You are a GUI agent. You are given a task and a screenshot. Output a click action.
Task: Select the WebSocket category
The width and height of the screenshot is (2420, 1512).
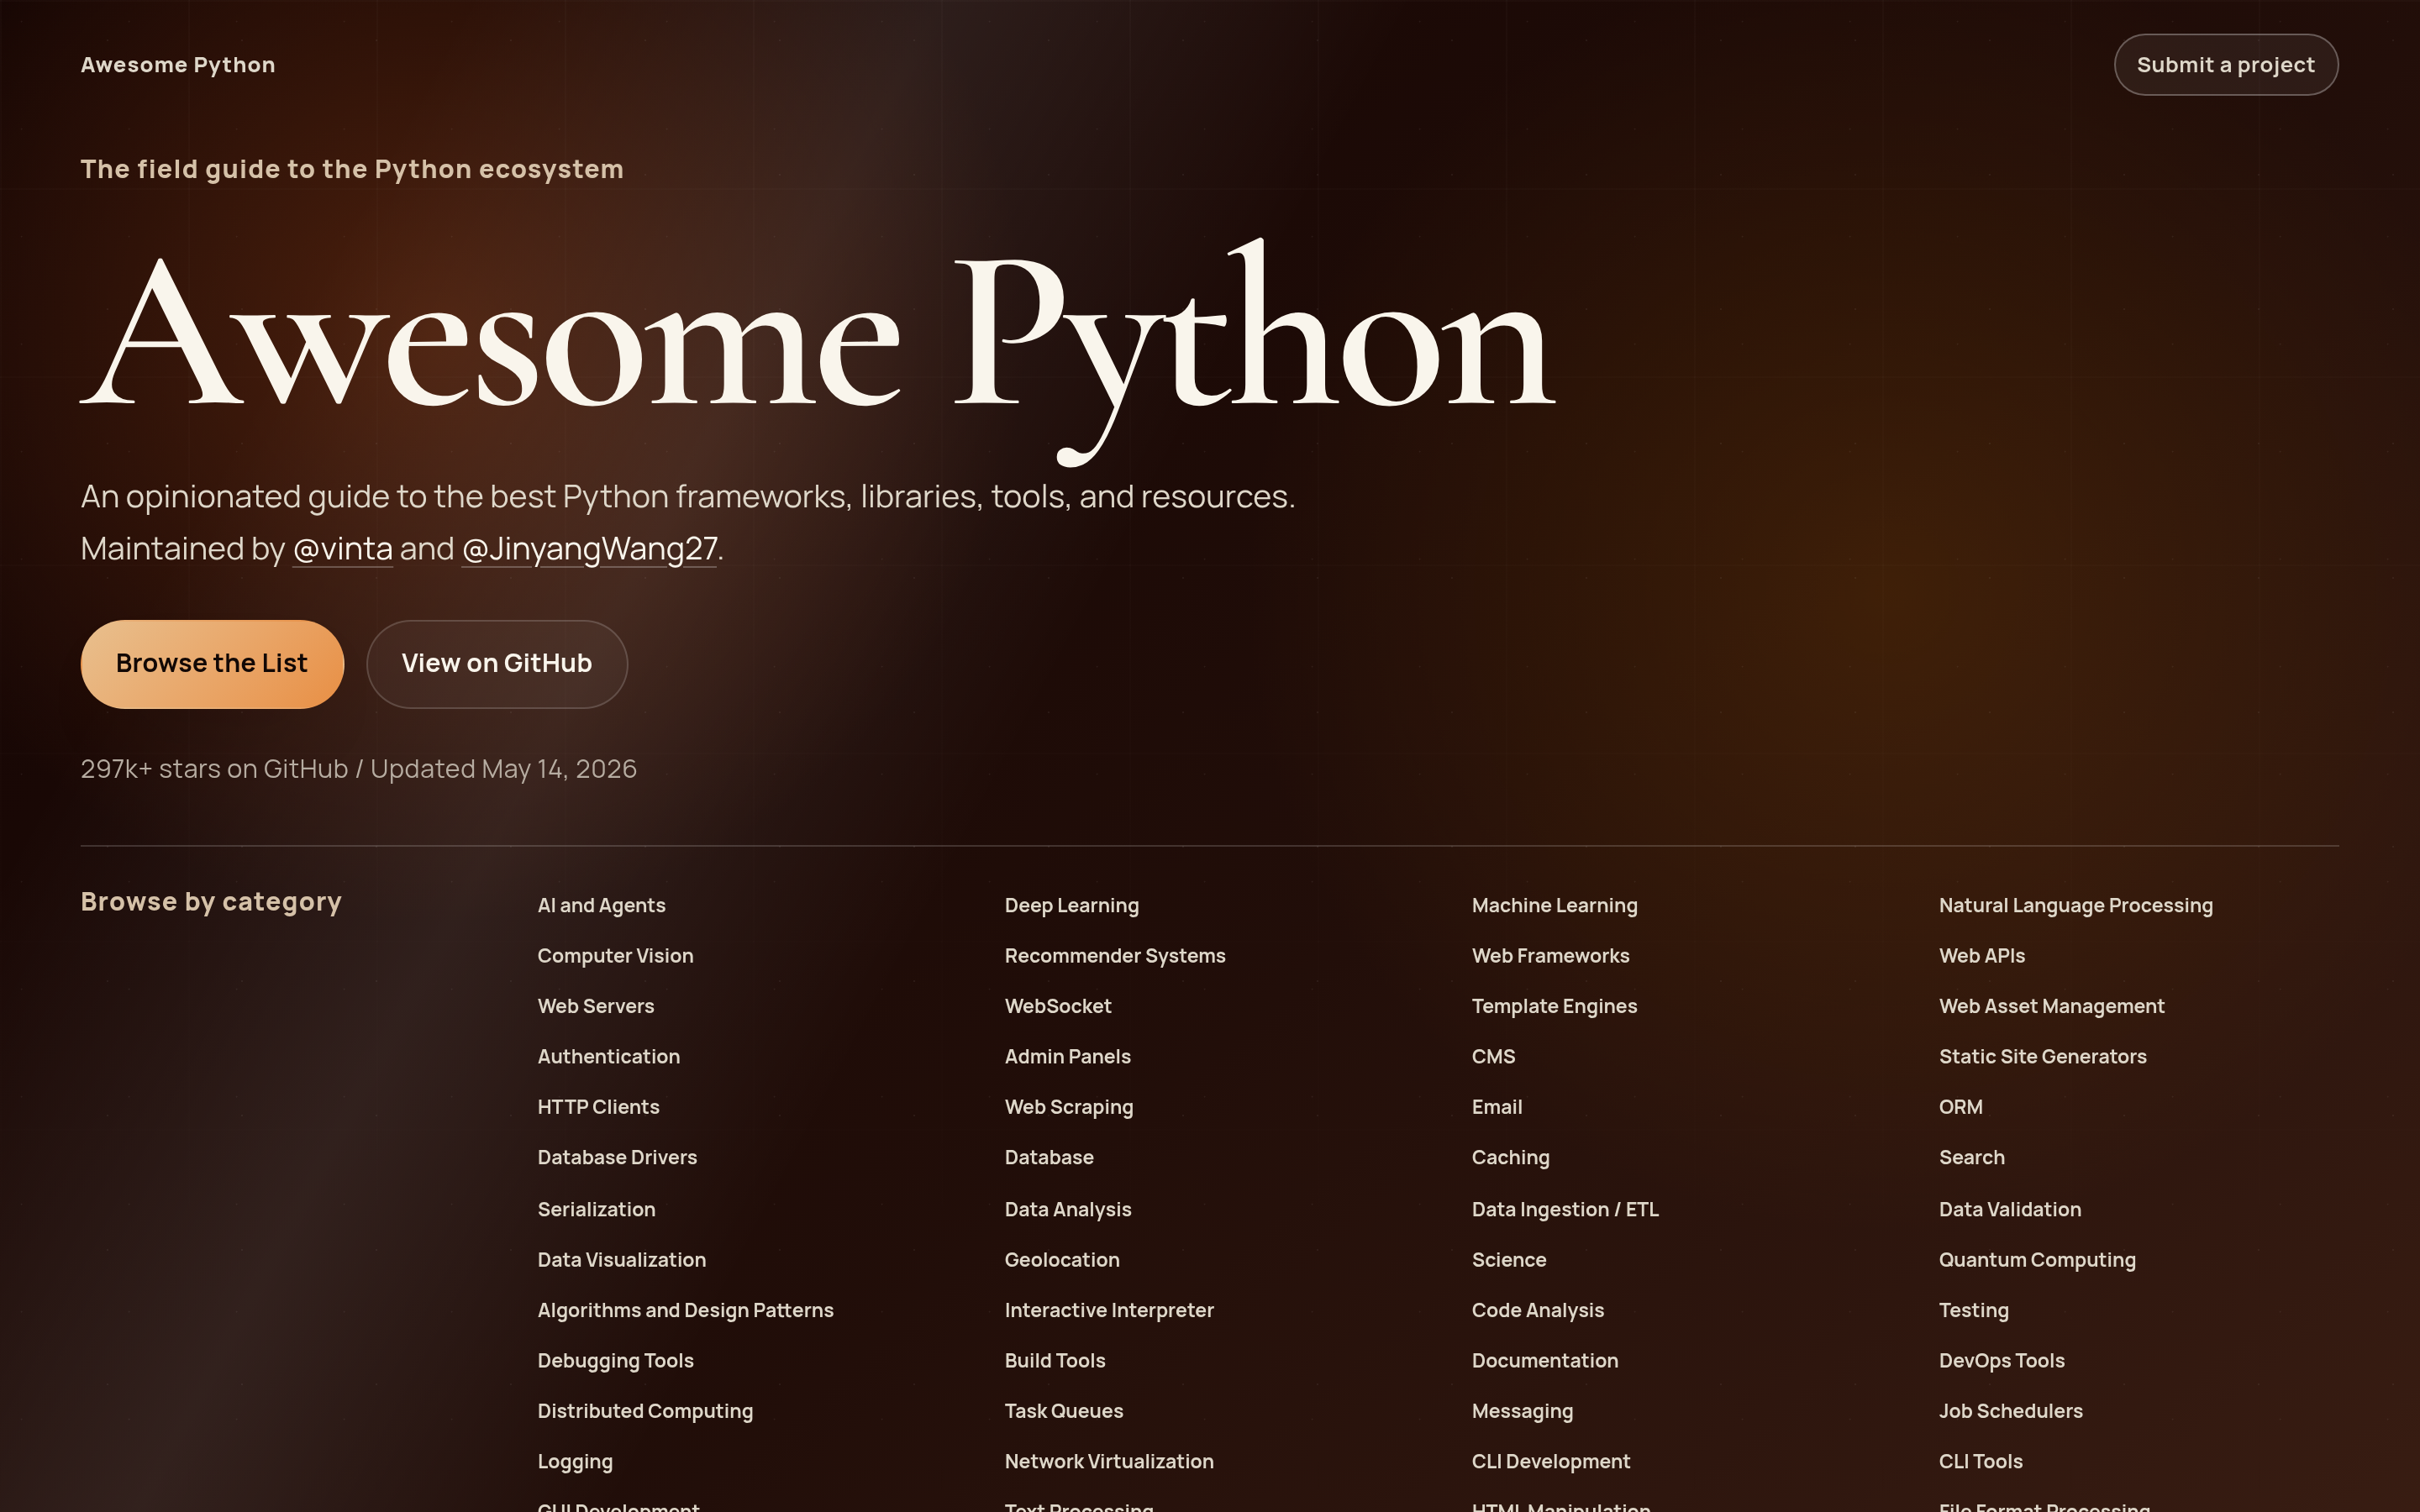tap(1057, 1006)
